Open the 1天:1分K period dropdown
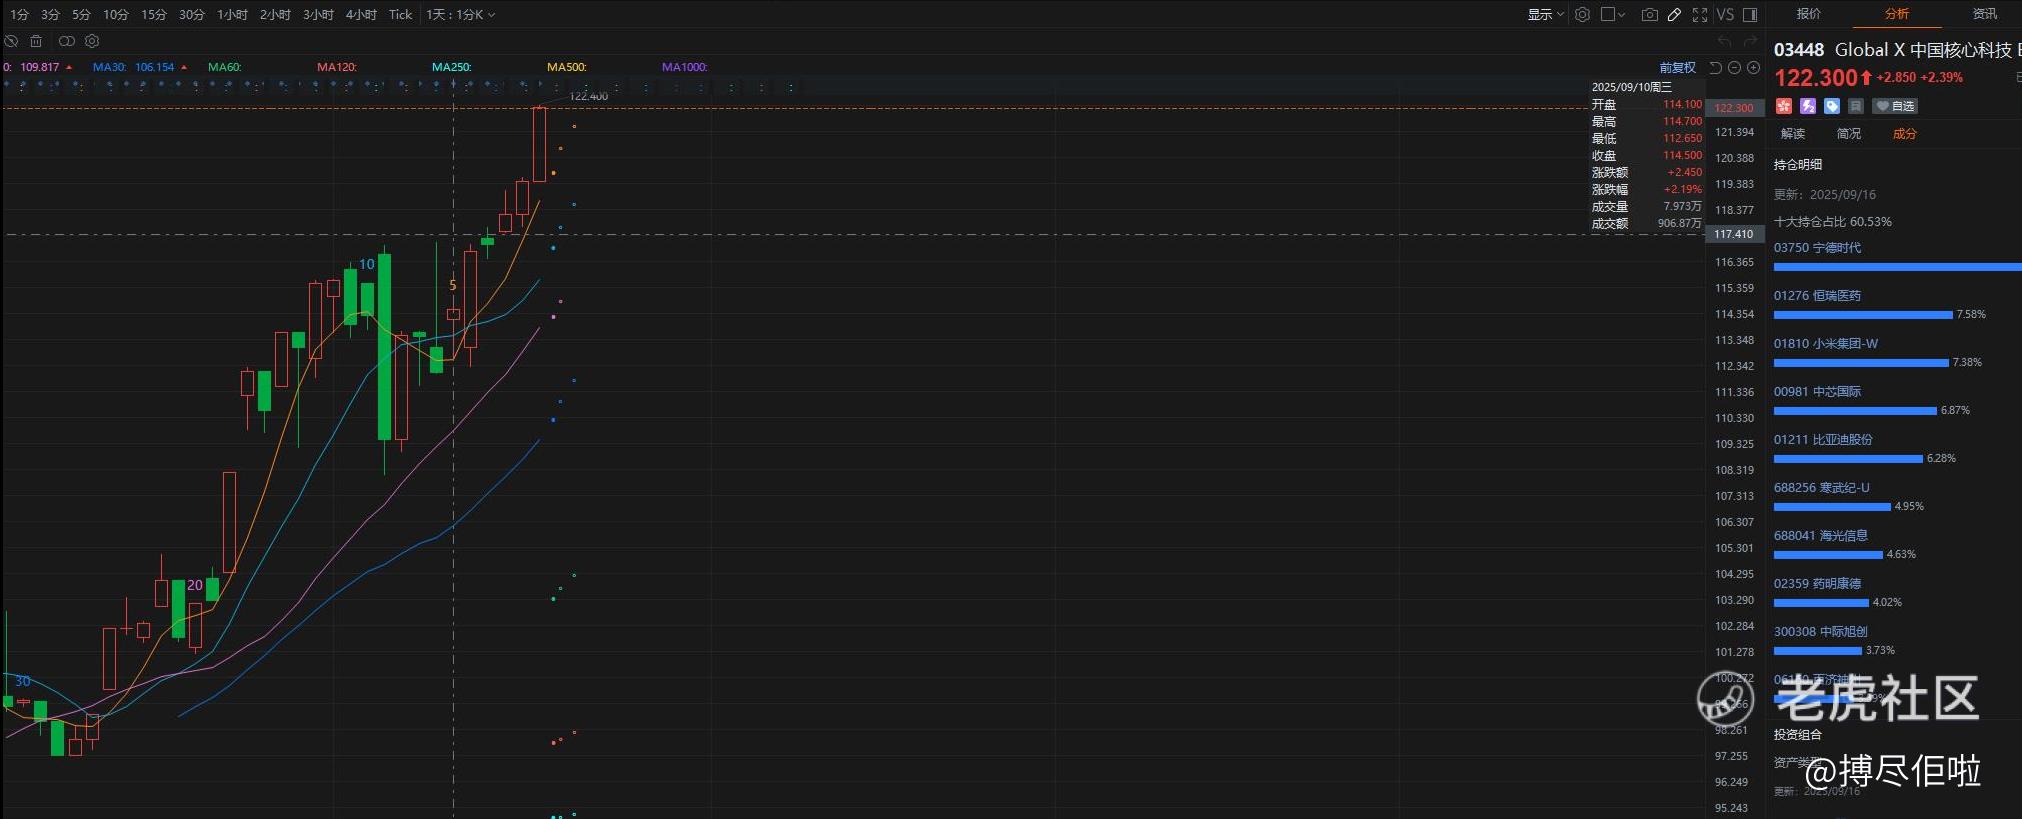The width and height of the screenshot is (2022, 819). tap(461, 14)
